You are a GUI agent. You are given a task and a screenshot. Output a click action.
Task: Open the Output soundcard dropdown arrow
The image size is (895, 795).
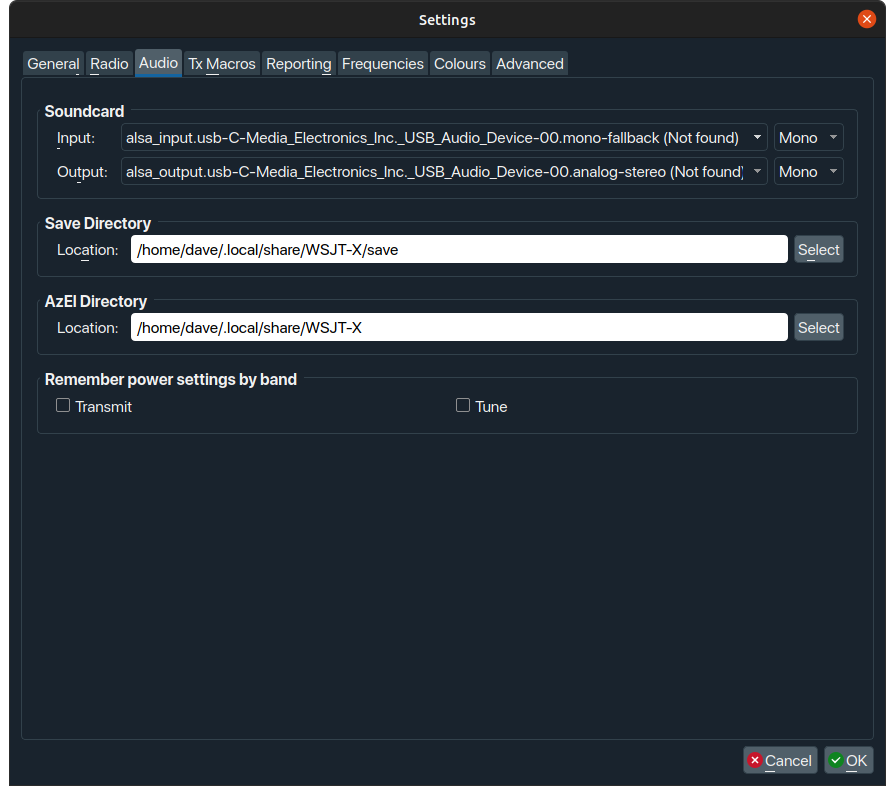[x=757, y=171]
